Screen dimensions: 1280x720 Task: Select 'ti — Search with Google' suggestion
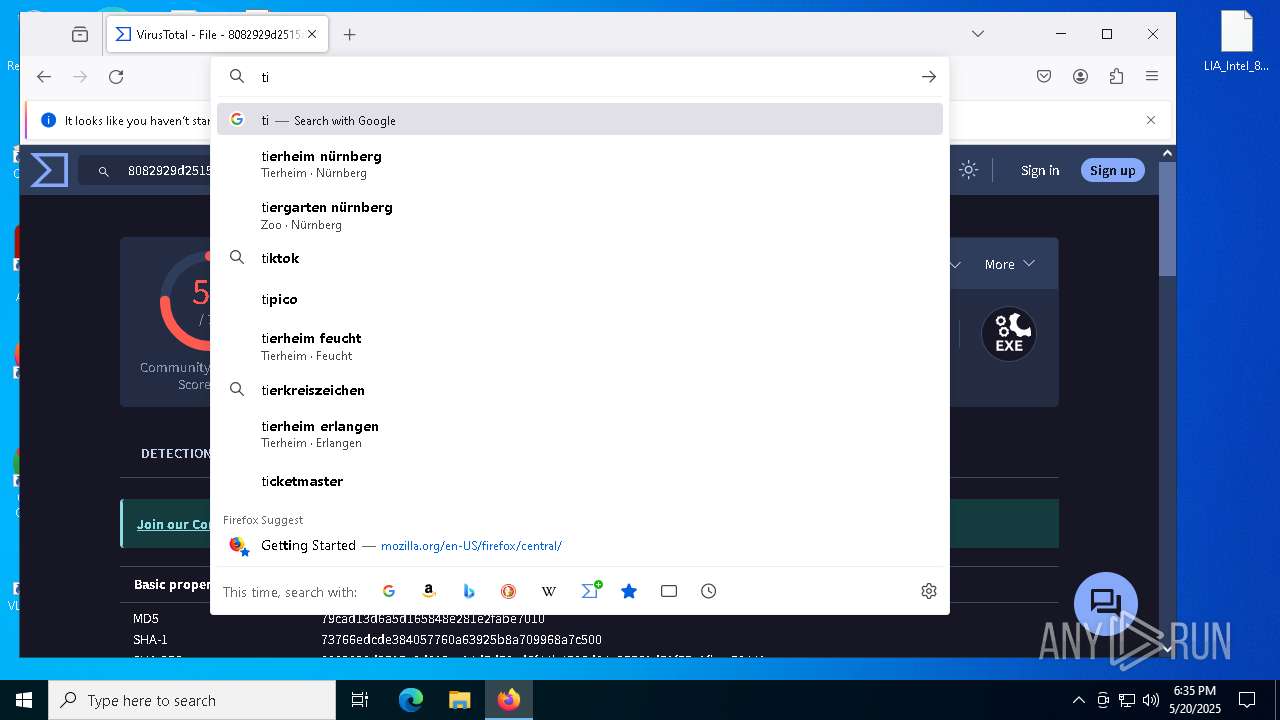pos(580,120)
